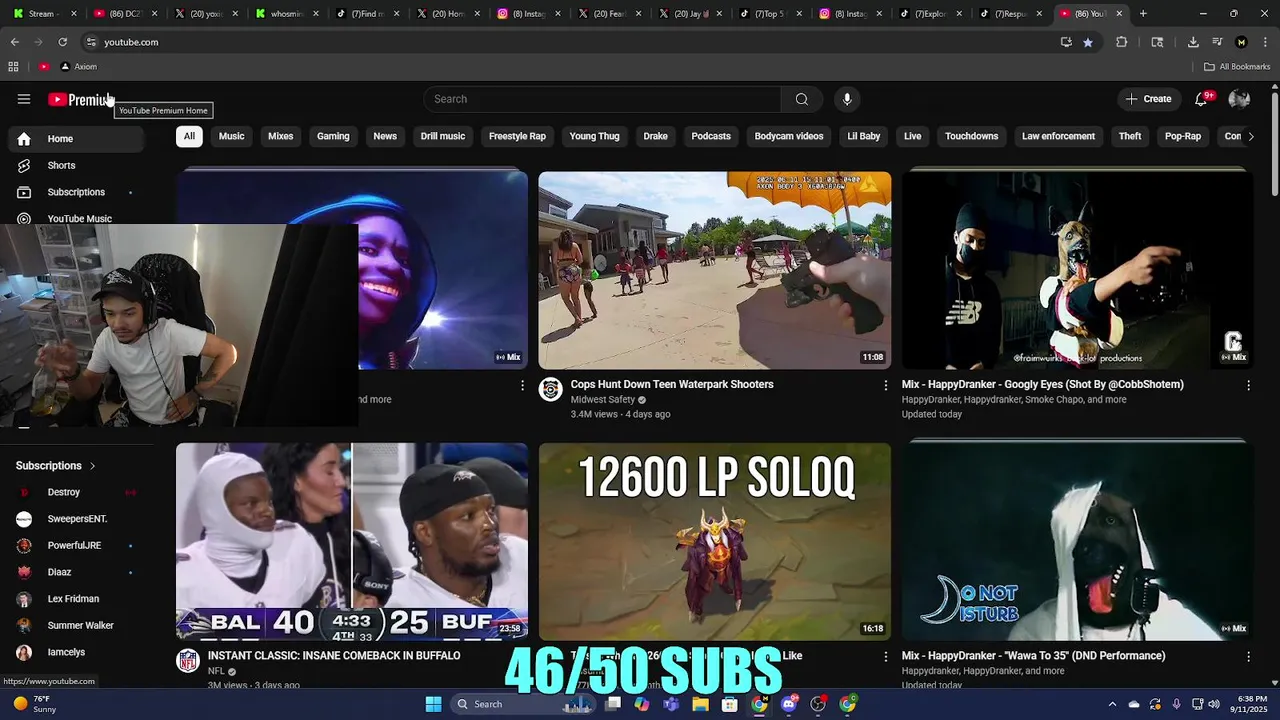1280x720 pixels.
Task: Expand the Subscriptions section chevron
Action: (92, 466)
